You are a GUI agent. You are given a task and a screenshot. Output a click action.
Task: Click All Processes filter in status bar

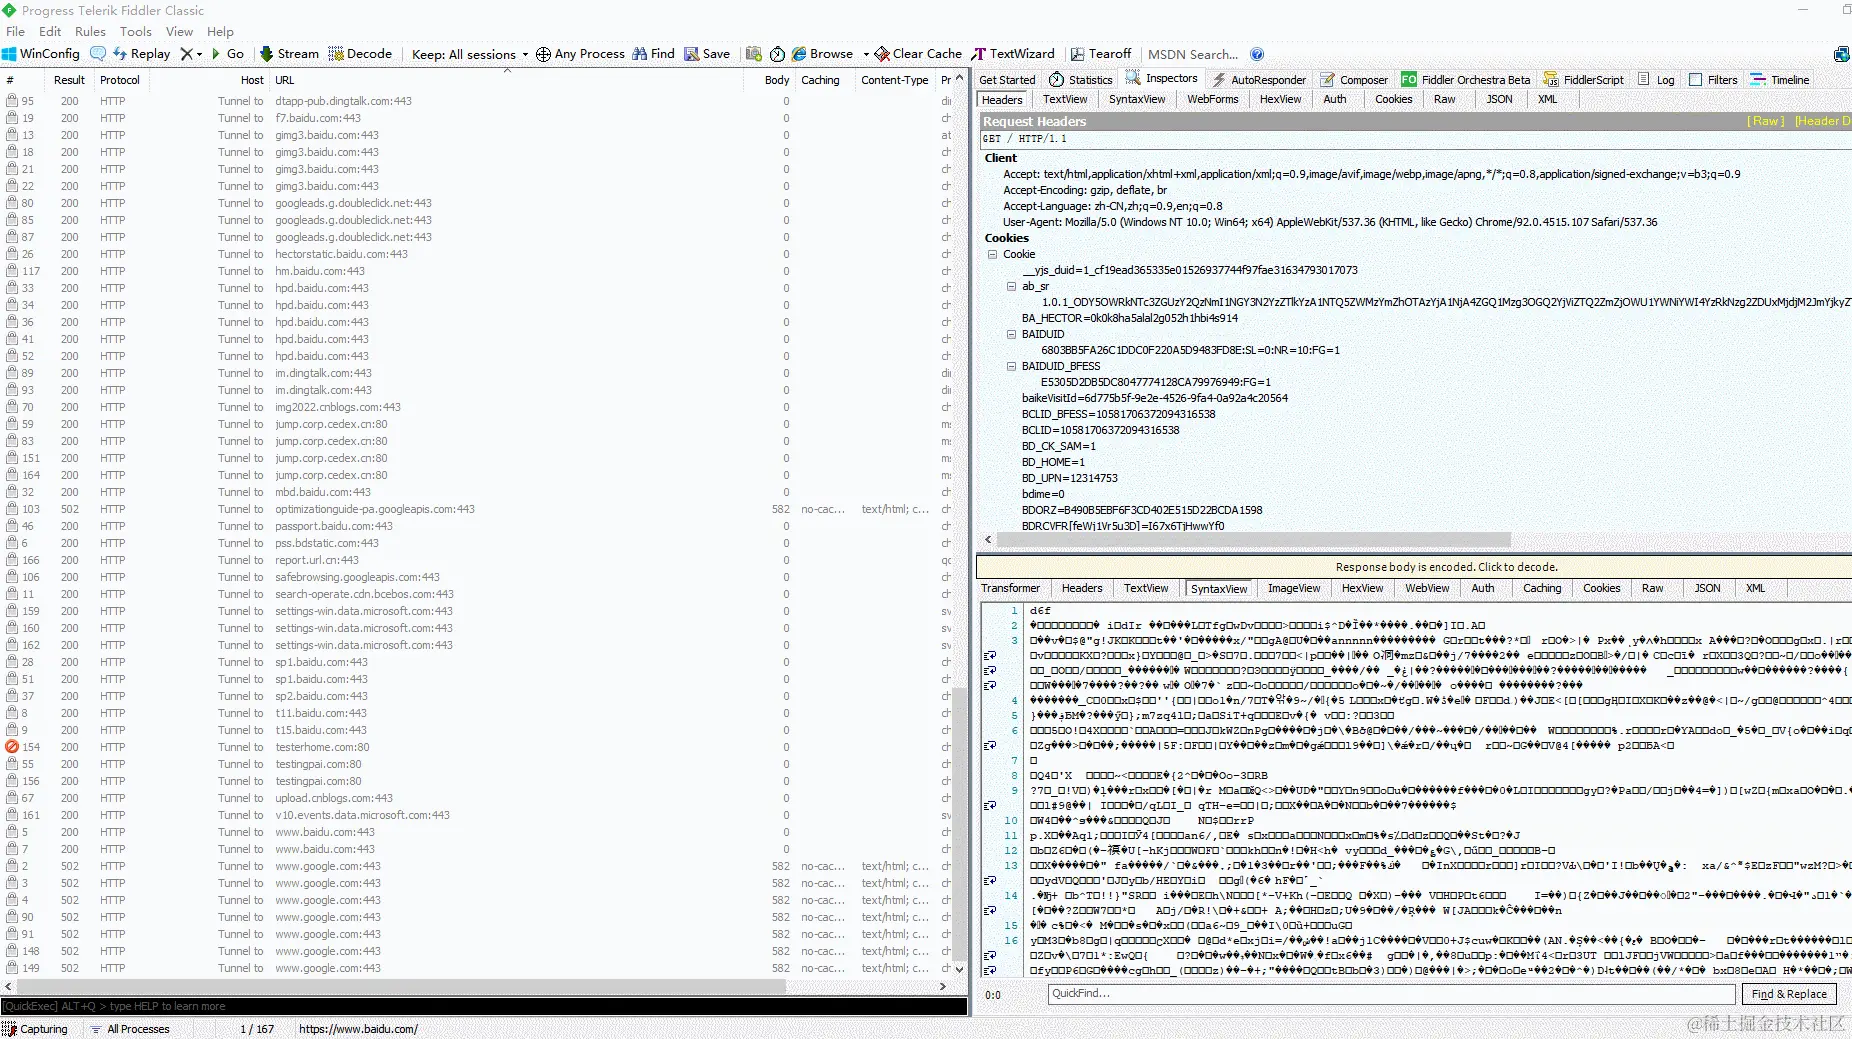click(x=131, y=1029)
